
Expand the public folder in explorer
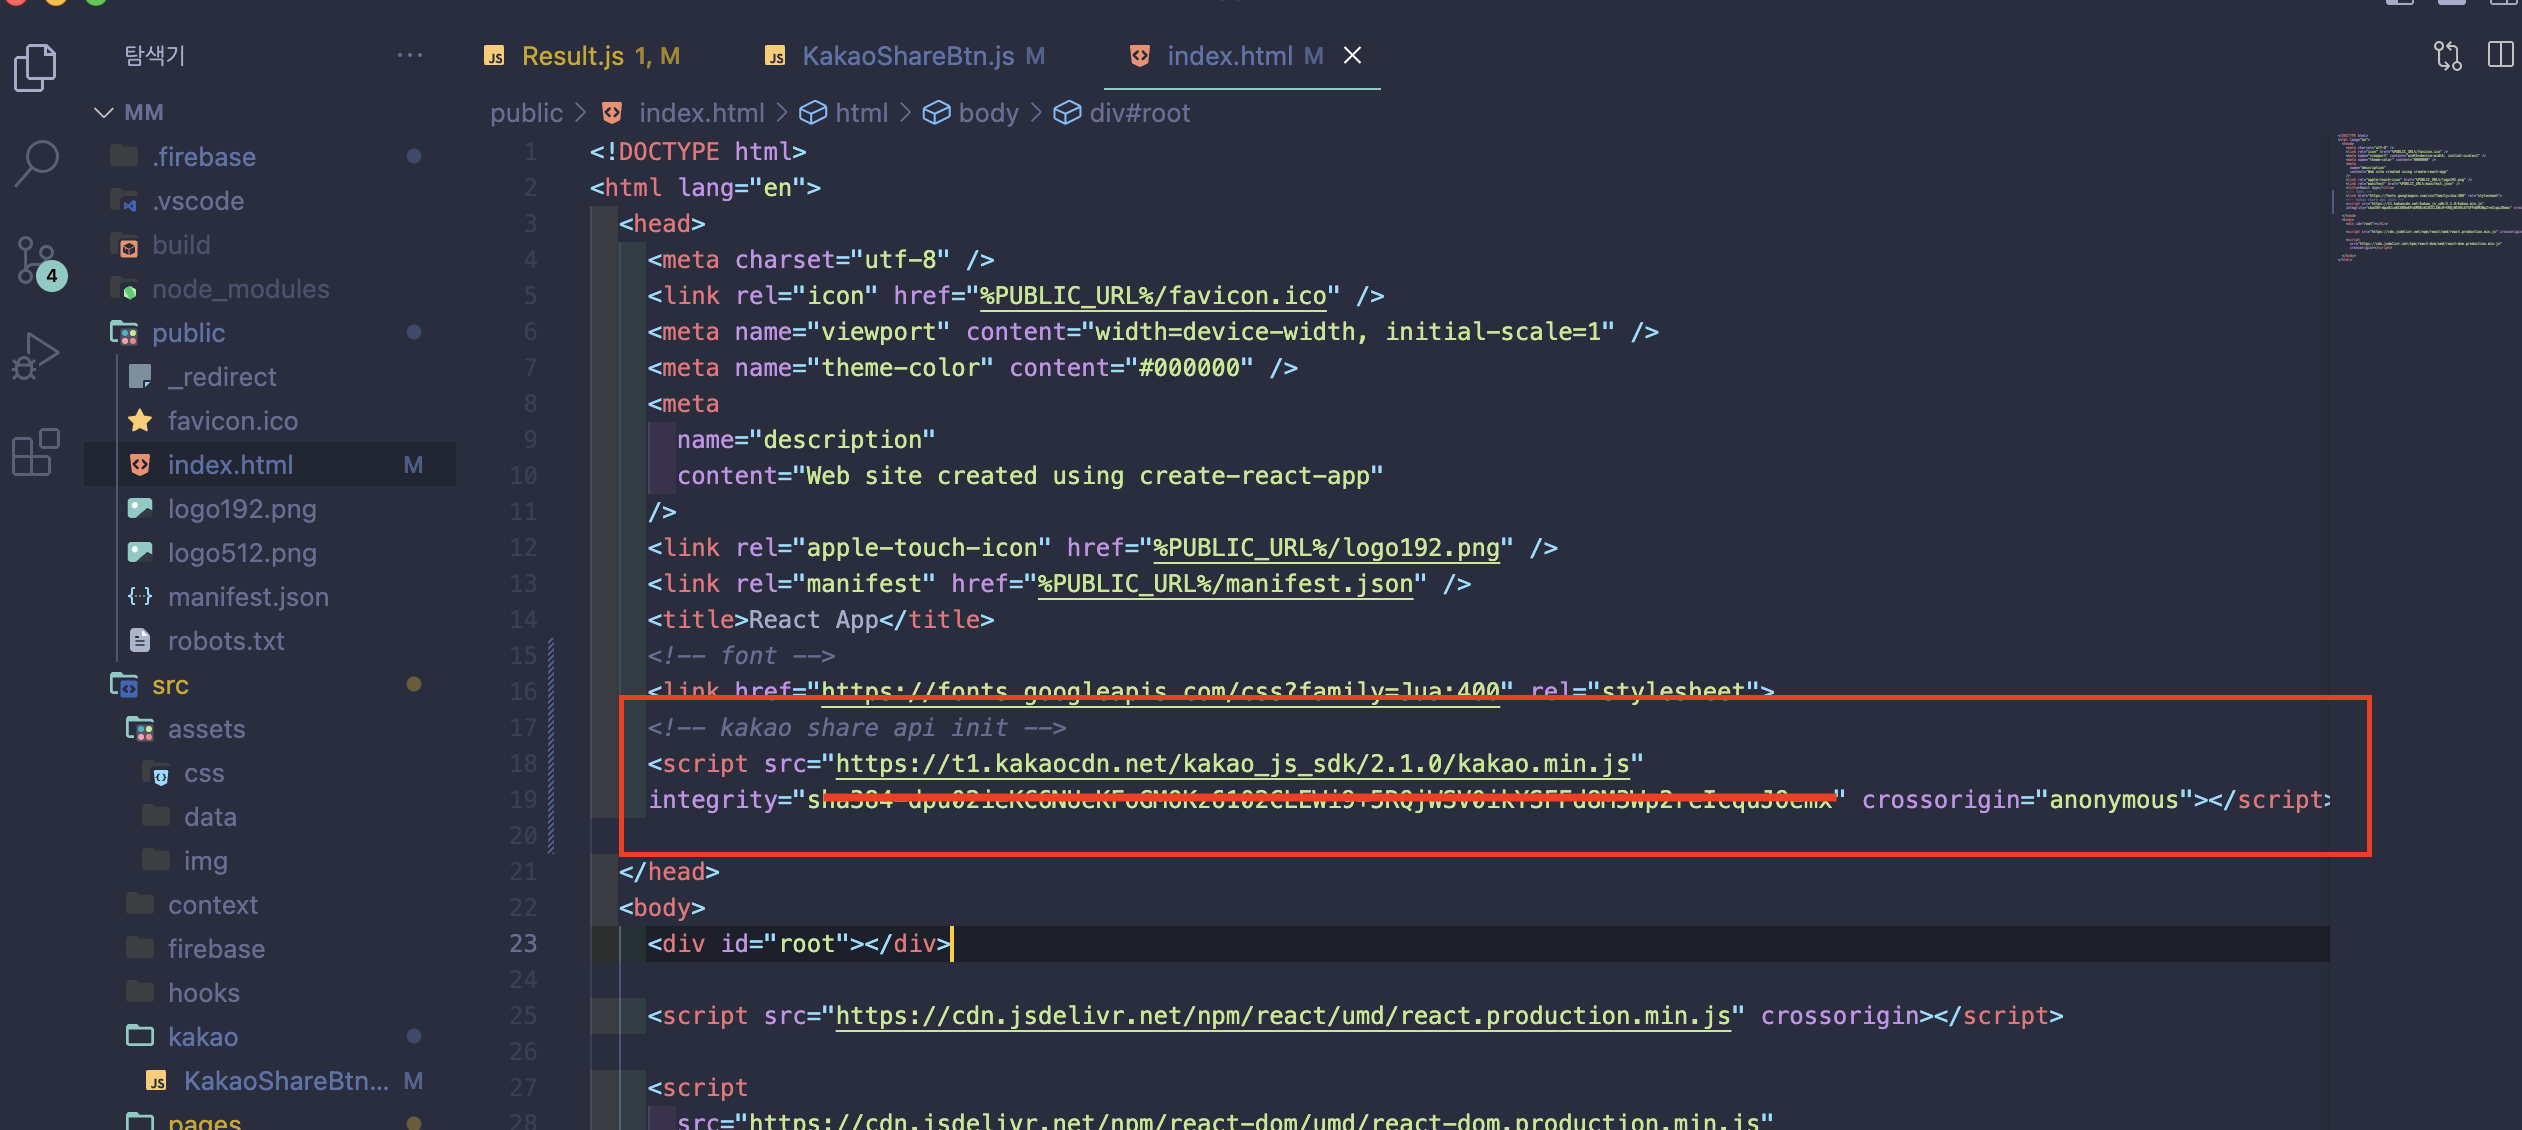pos(188,333)
